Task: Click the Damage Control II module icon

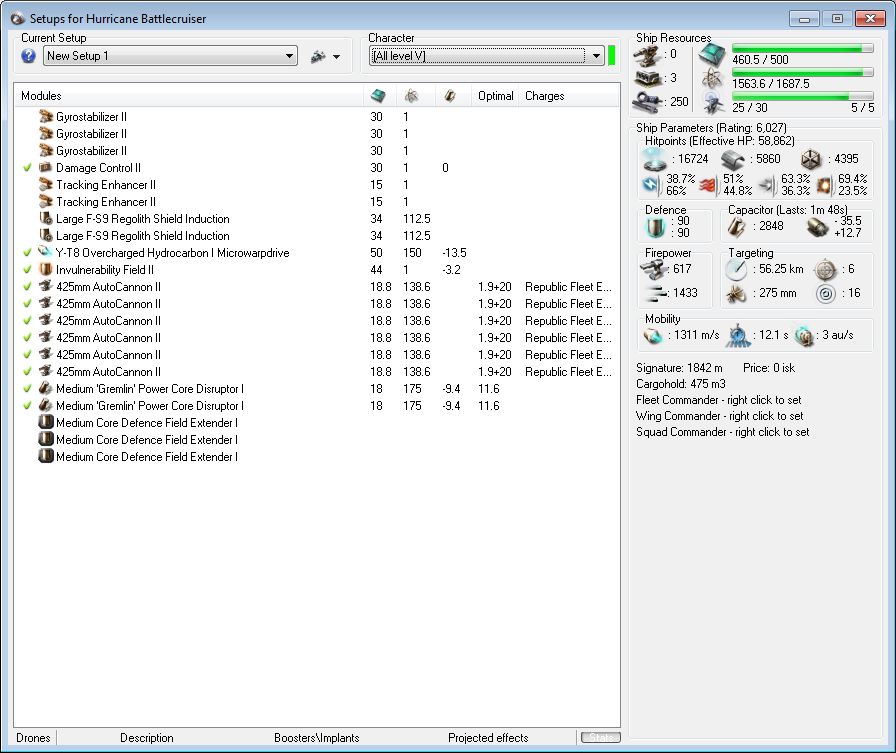Action: (x=46, y=167)
